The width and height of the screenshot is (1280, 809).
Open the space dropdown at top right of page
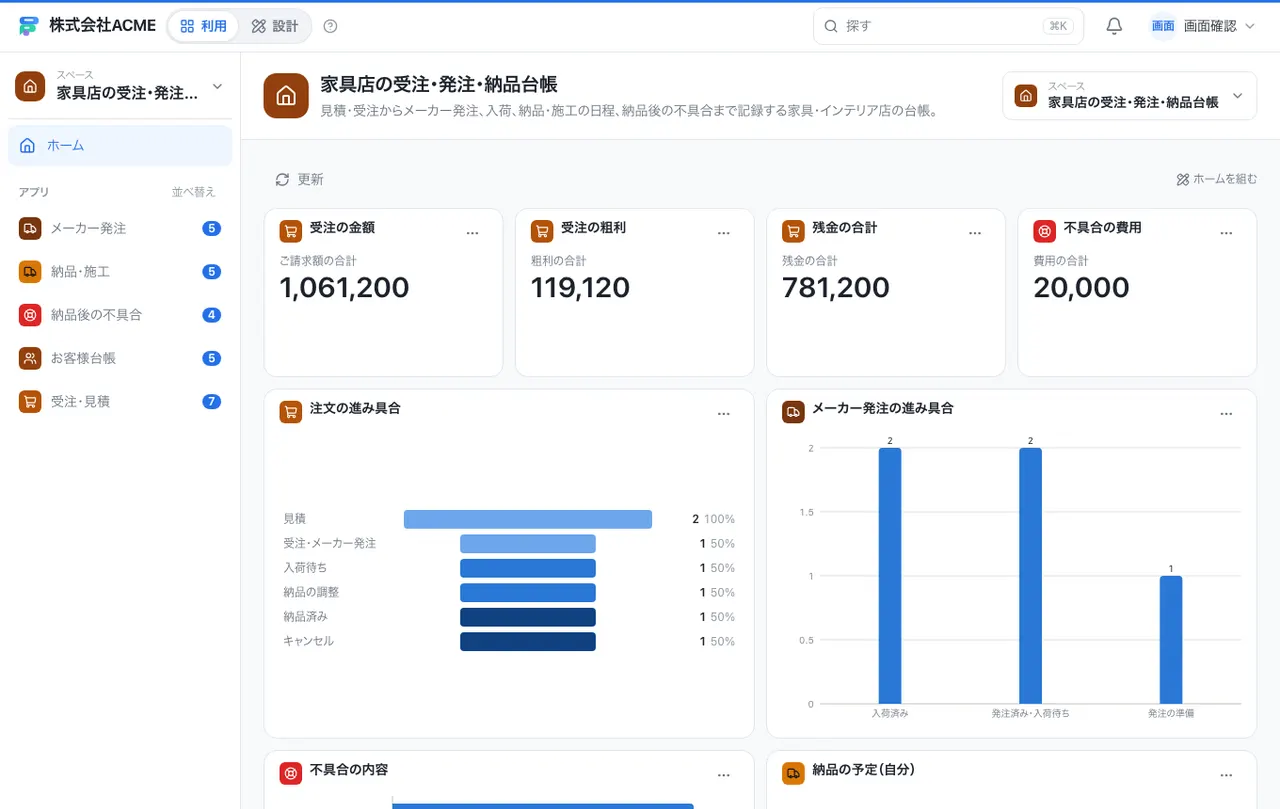coord(1129,96)
